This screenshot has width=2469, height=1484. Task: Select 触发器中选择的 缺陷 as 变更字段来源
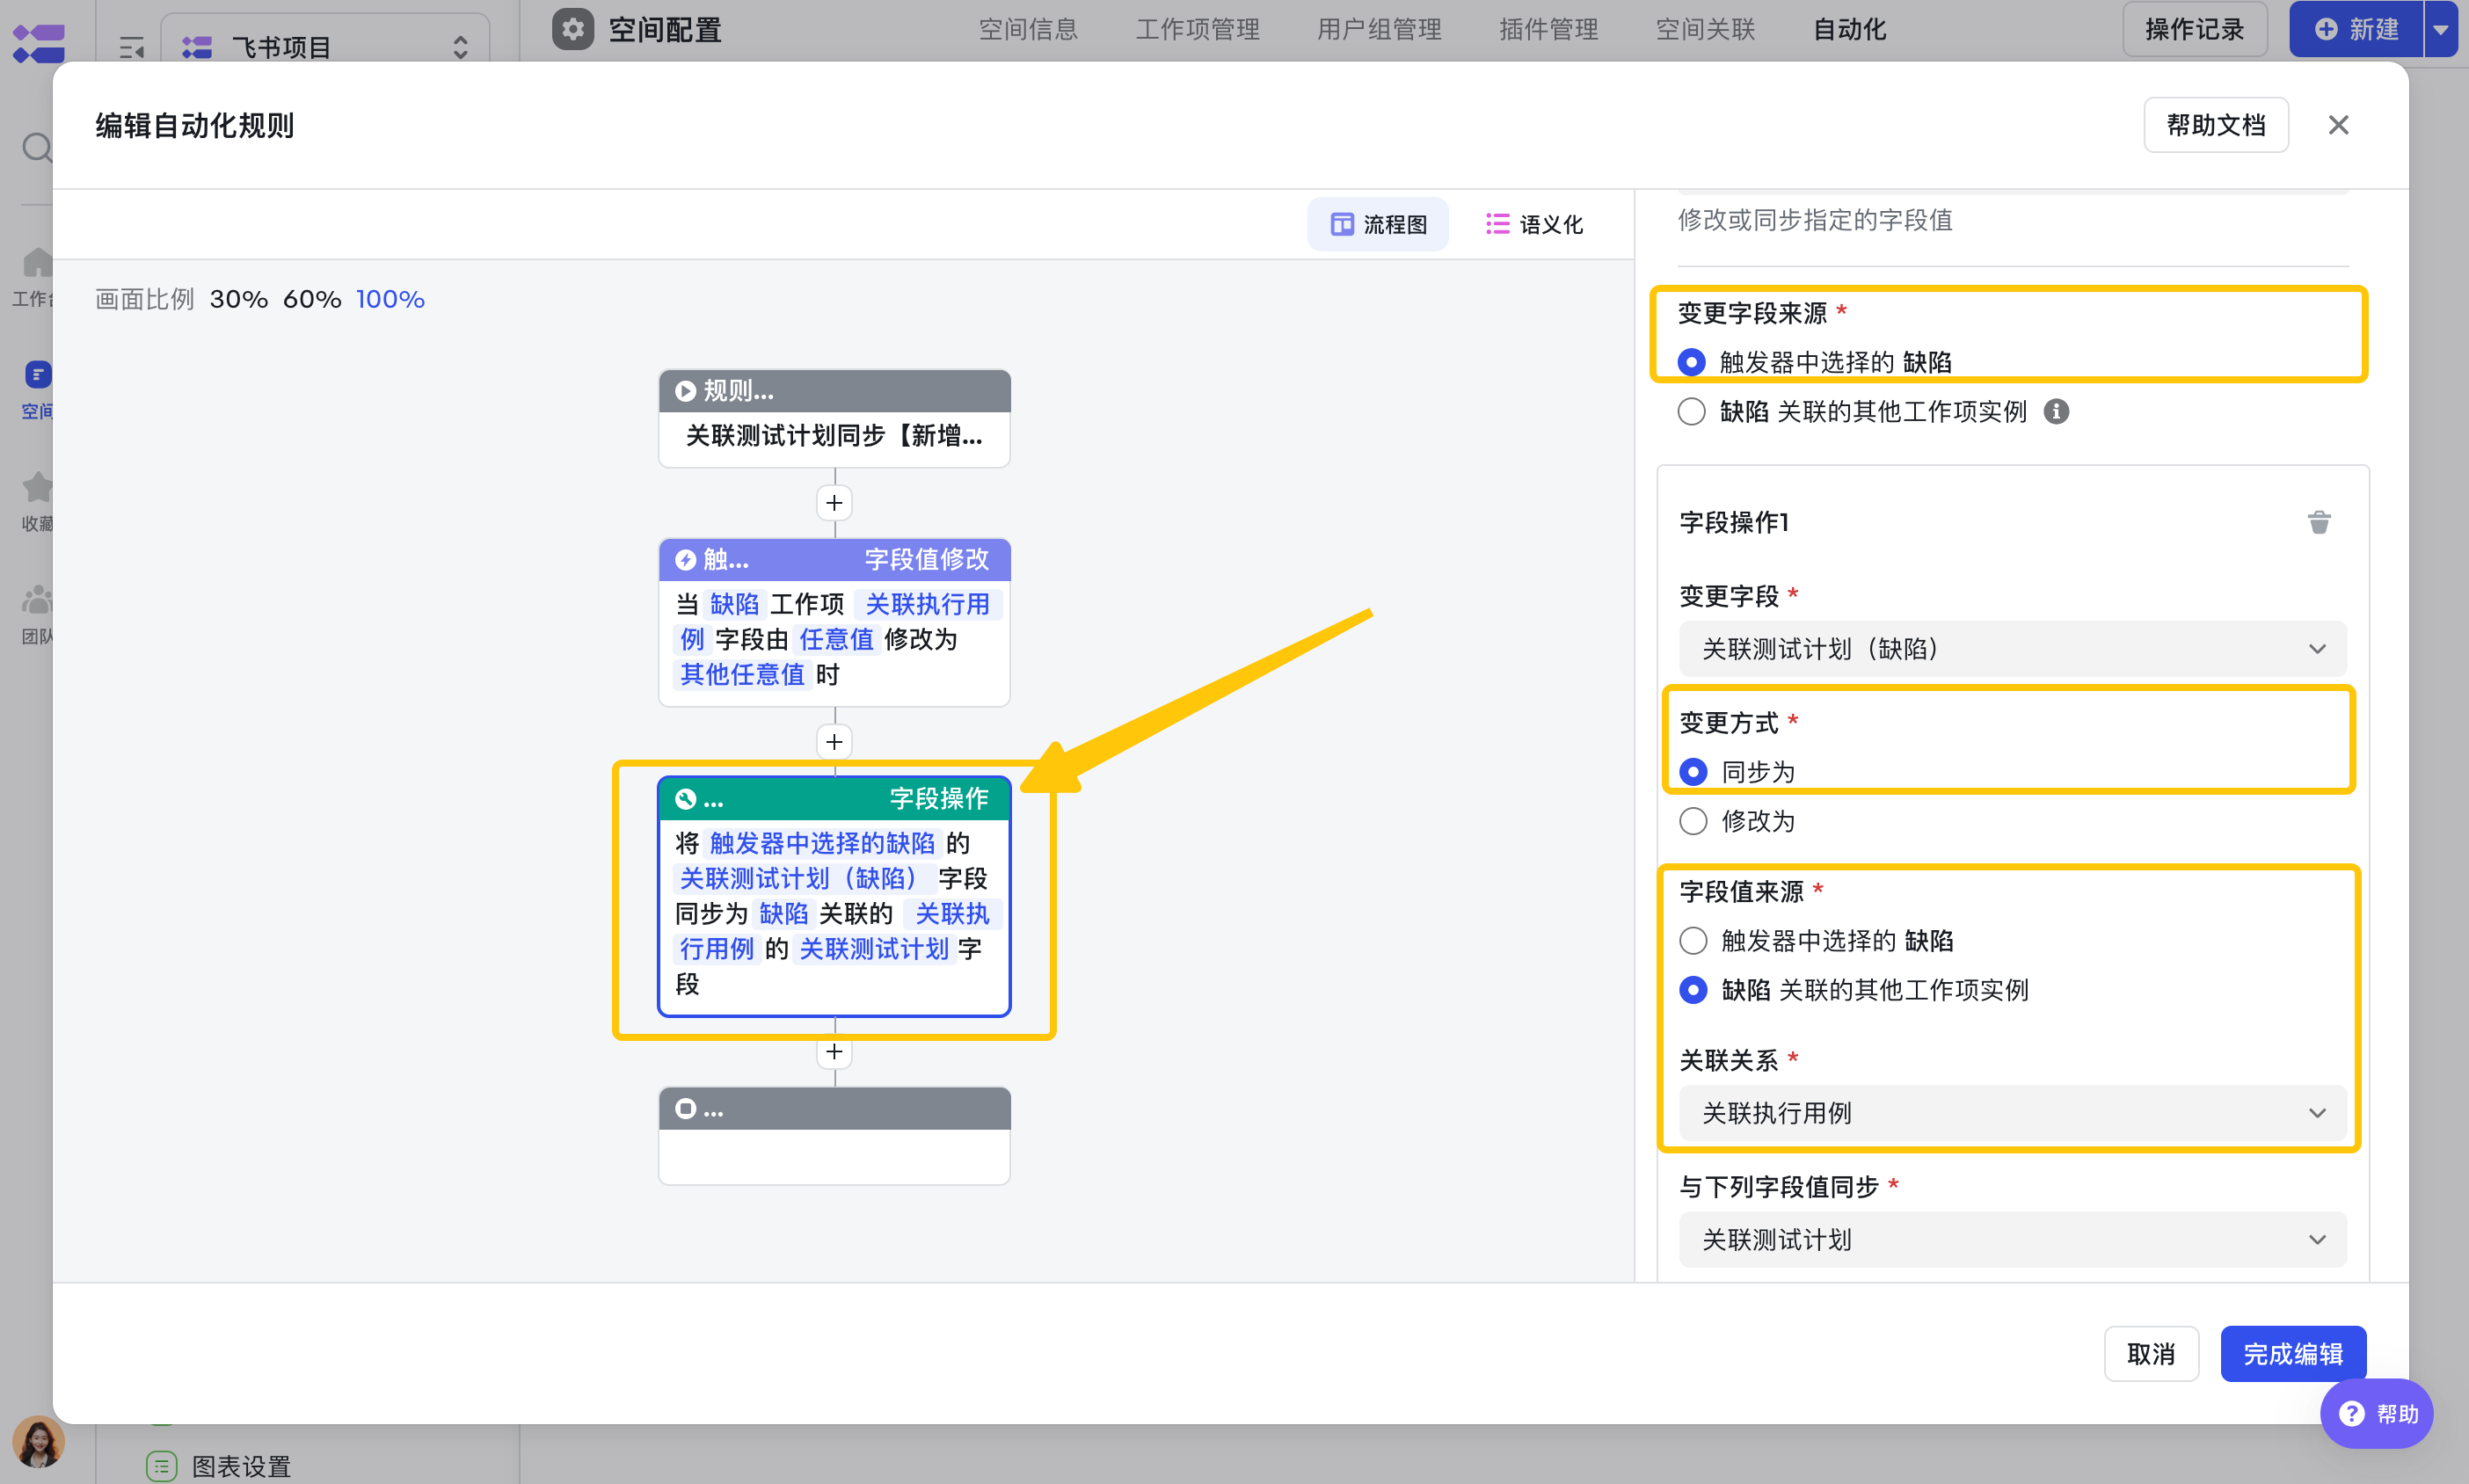coord(1691,362)
